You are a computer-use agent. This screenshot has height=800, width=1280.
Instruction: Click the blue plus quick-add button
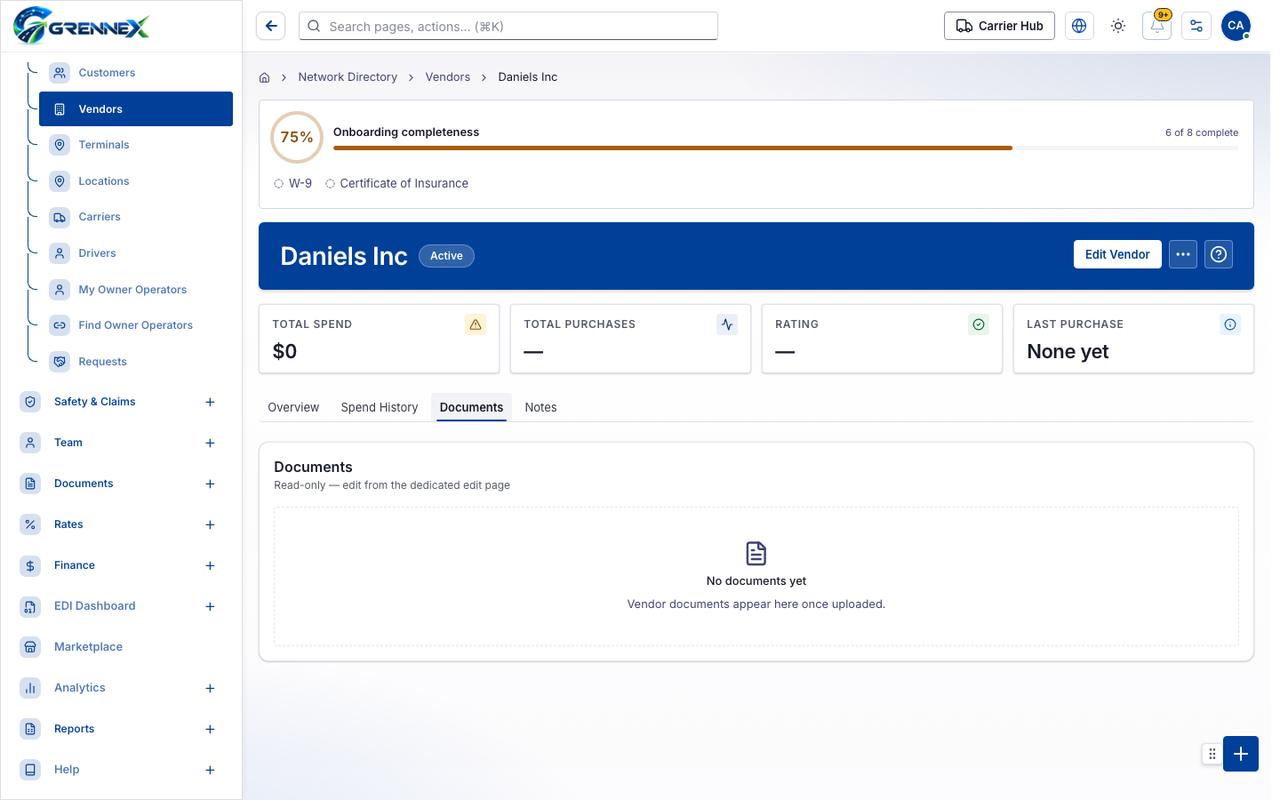(x=1240, y=754)
